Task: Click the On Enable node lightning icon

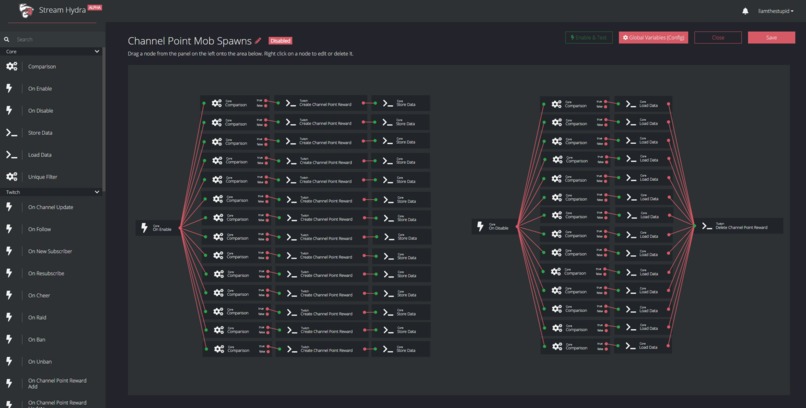Action: pos(144,228)
